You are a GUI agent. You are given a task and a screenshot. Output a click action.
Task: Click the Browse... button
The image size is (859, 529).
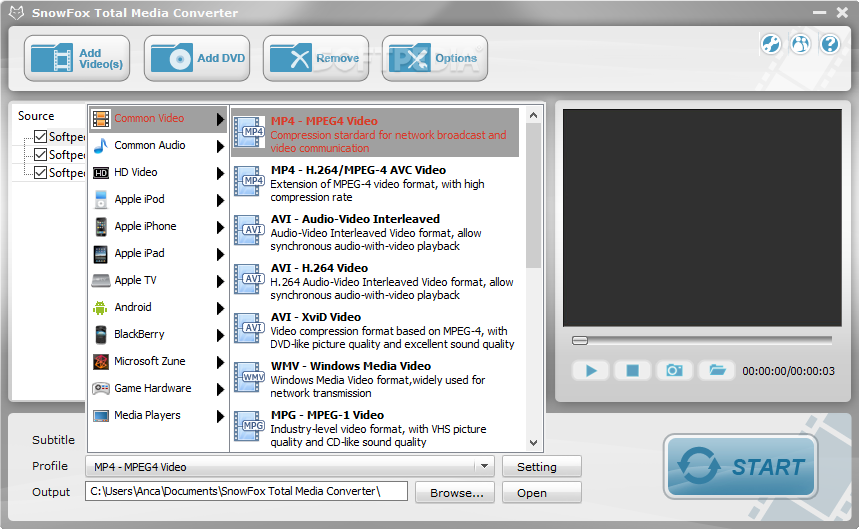coord(455,492)
